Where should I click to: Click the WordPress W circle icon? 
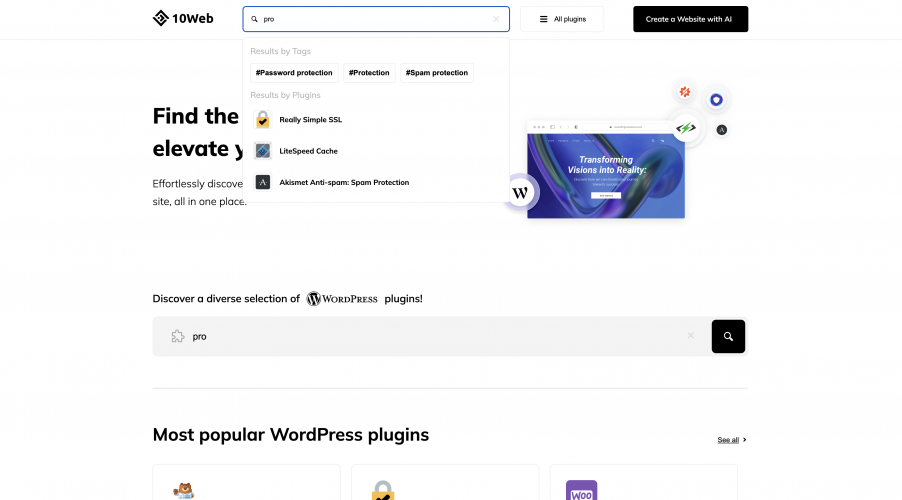[x=521, y=193]
